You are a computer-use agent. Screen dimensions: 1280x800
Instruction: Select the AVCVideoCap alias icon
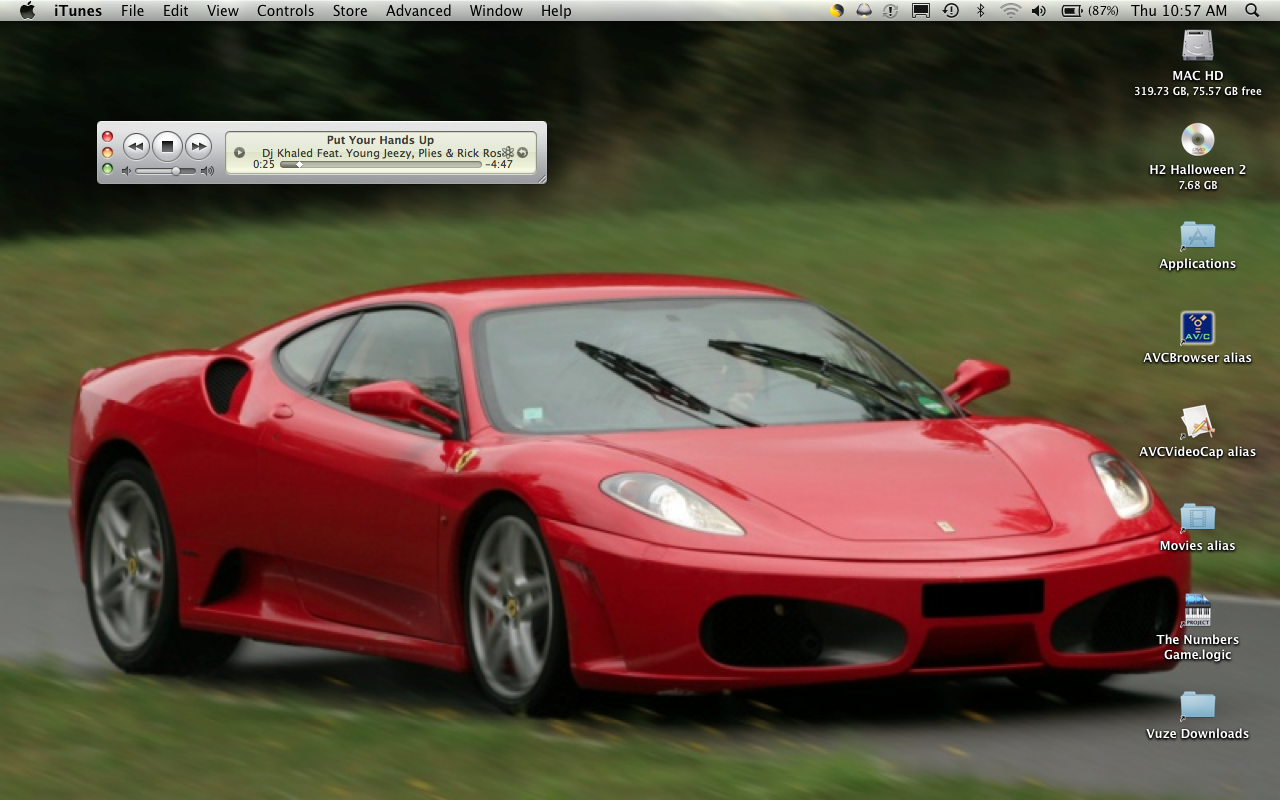[1198, 422]
